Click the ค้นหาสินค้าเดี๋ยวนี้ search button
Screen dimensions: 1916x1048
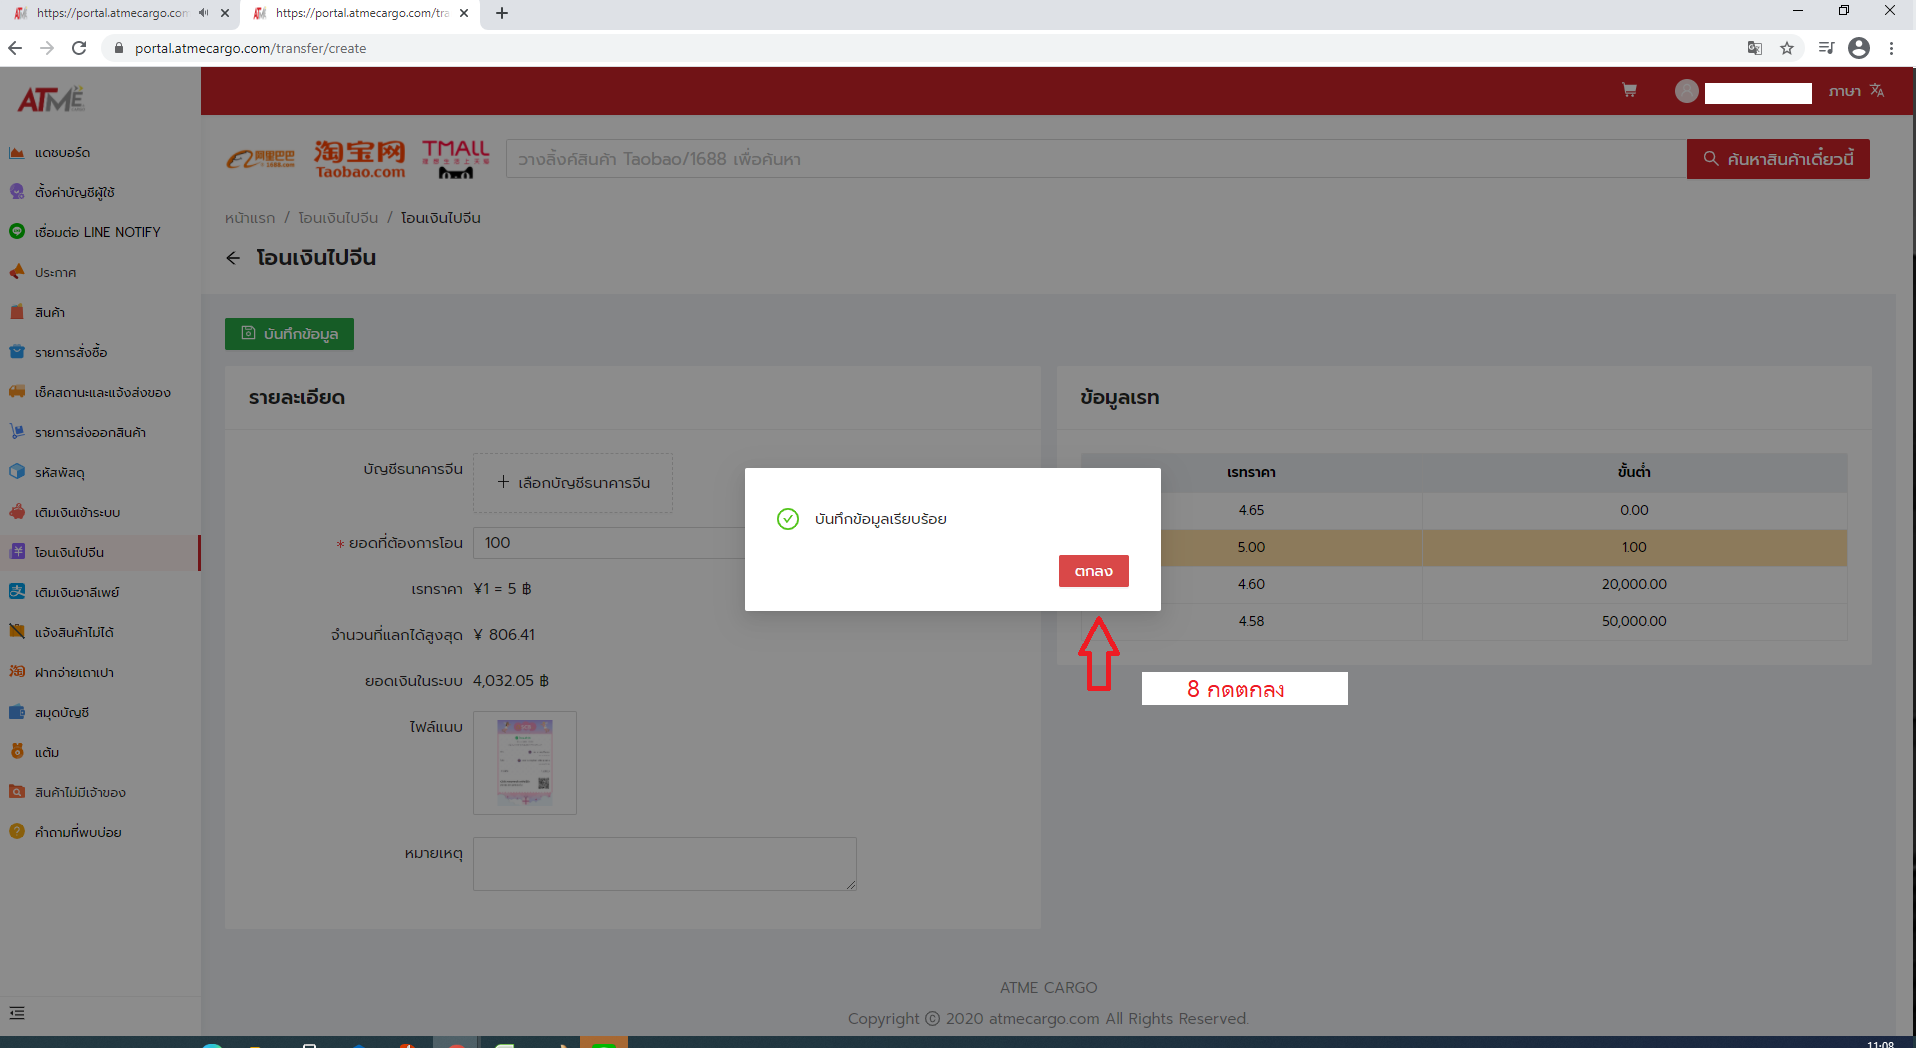click(x=1777, y=159)
